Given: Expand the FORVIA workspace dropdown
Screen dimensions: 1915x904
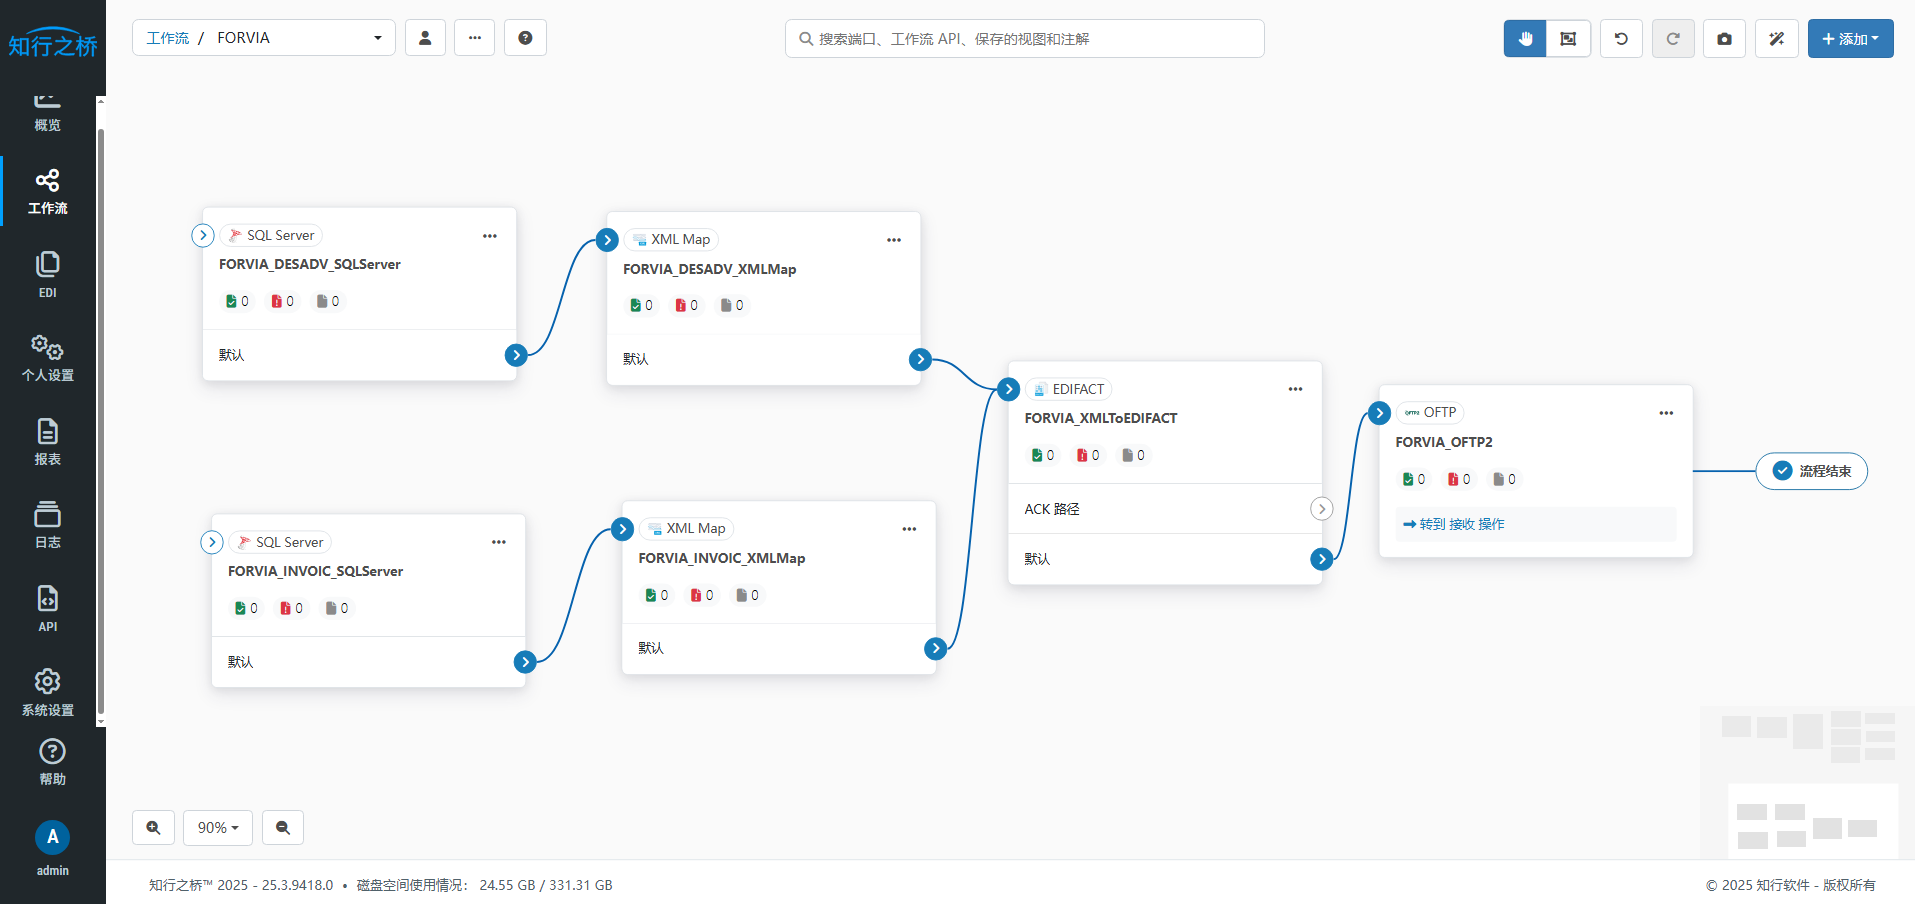Looking at the screenshot, I should click(377, 38).
